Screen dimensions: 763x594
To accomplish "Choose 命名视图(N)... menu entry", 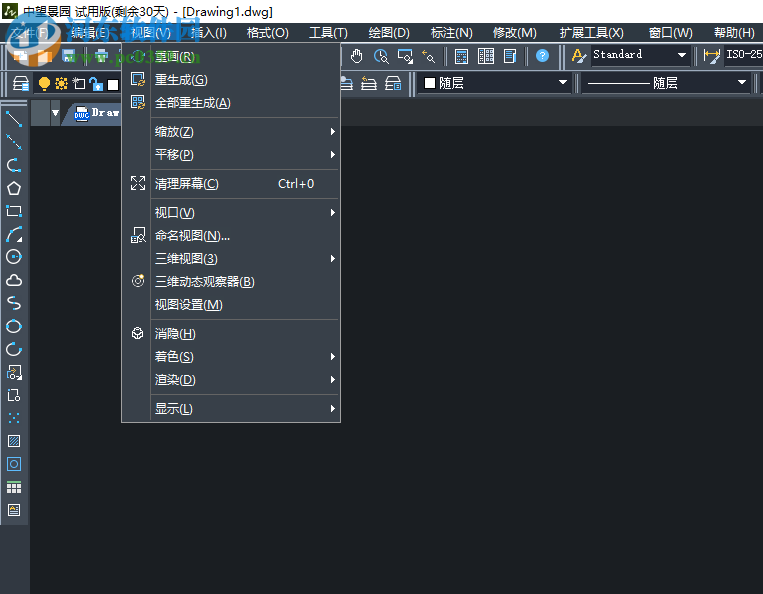I will point(231,235).
